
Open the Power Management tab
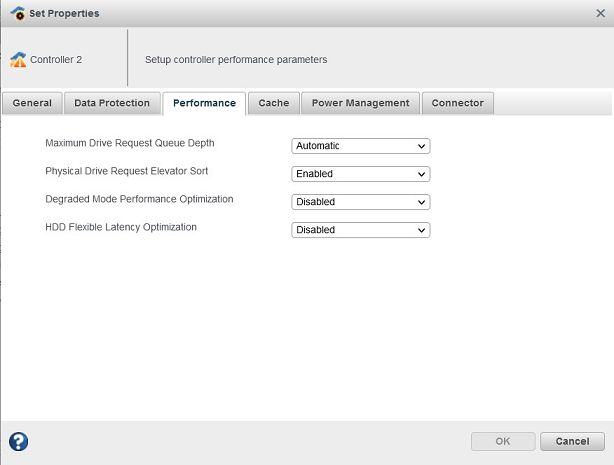[360, 103]
